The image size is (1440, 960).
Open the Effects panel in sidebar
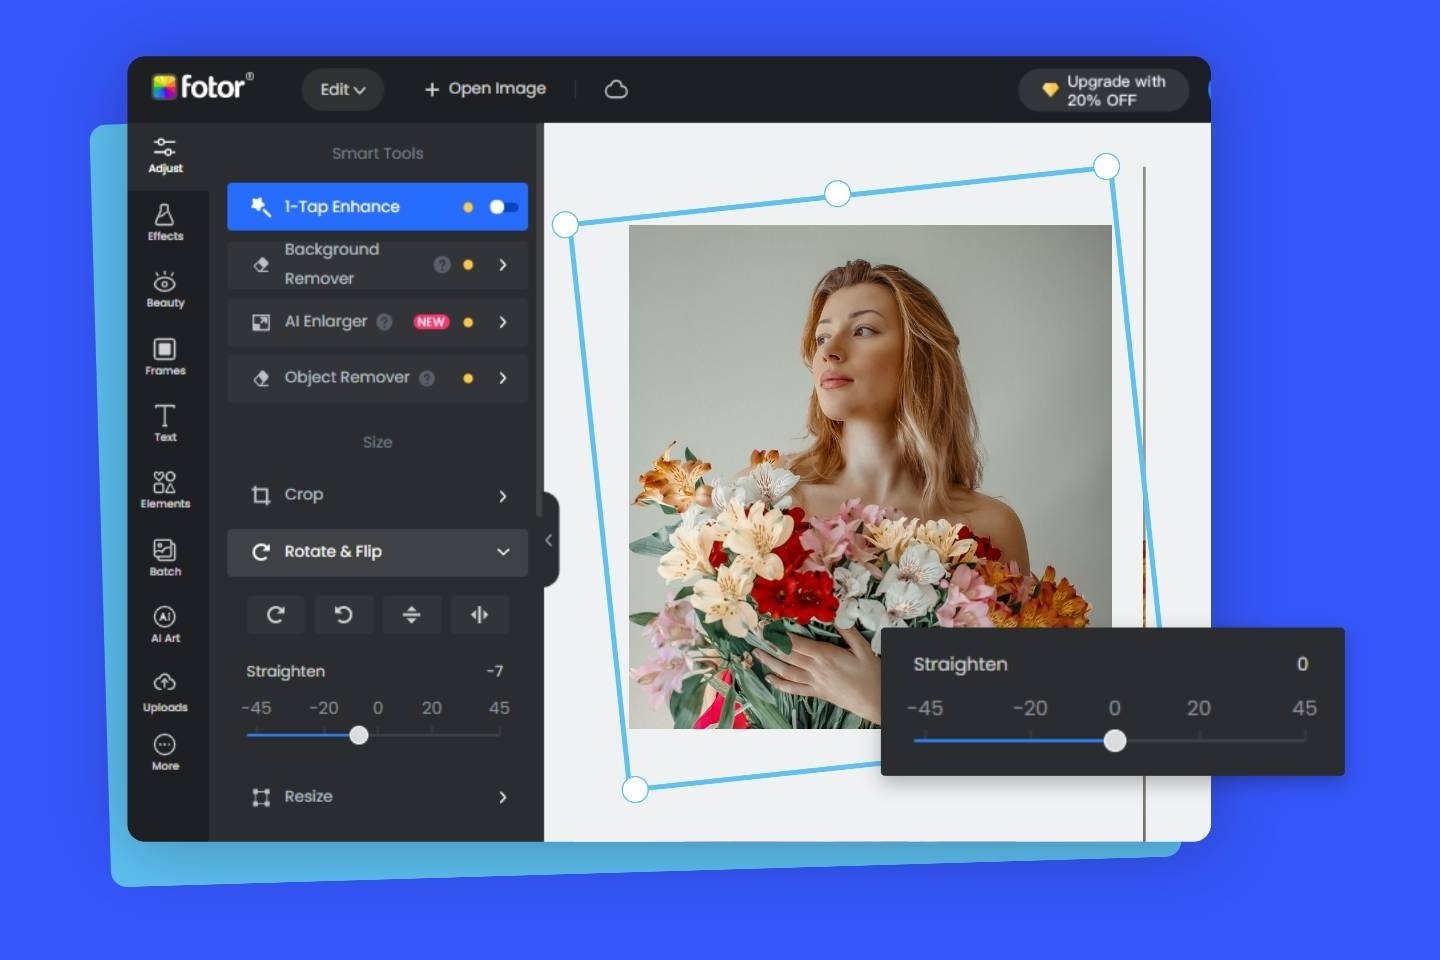pyautogui.click(x=165, y=222)
